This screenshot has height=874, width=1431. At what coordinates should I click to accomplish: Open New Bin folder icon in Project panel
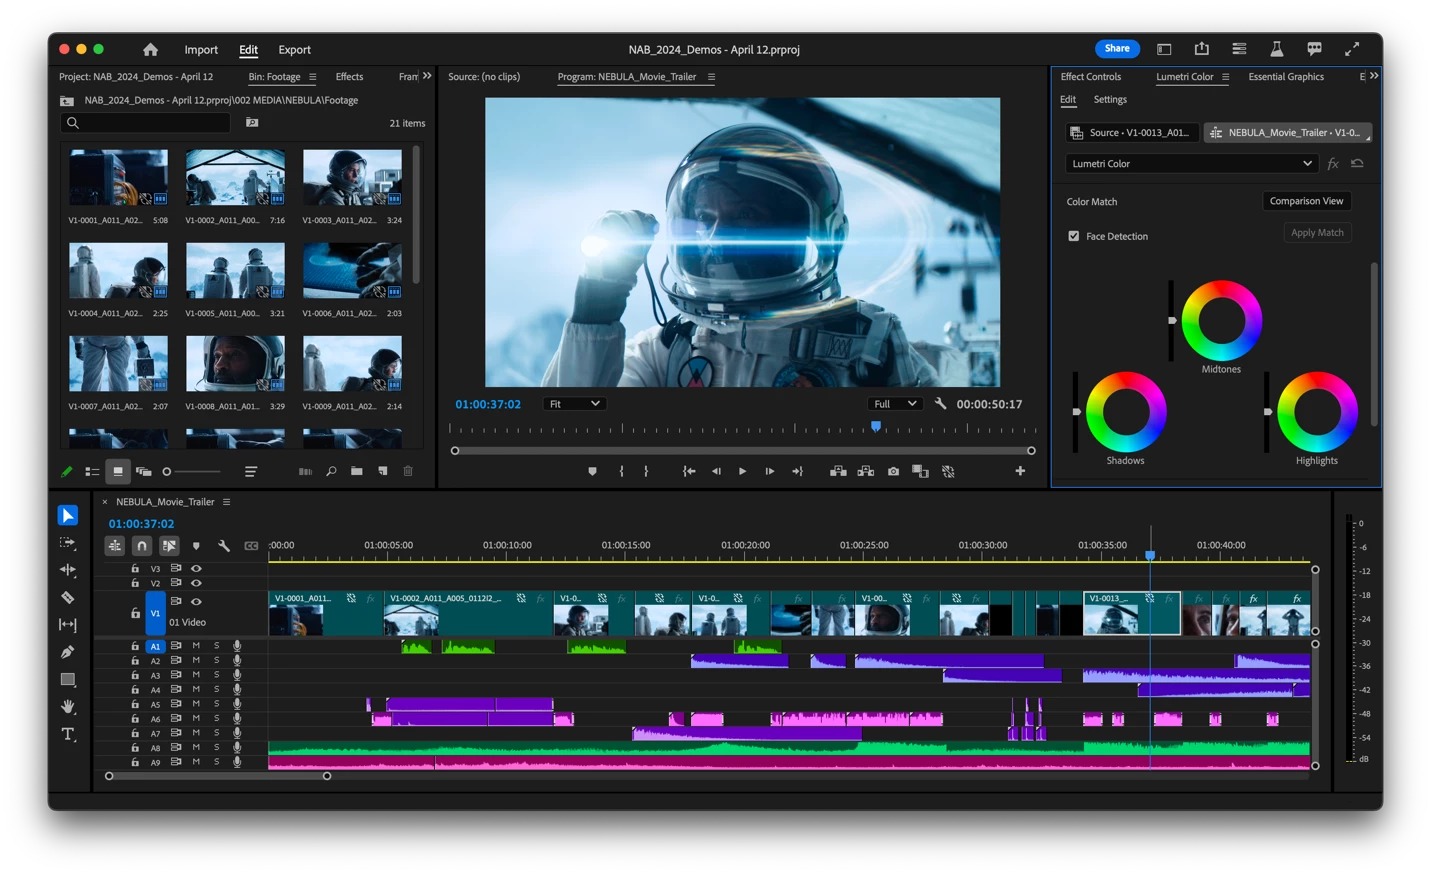(356, 471)
